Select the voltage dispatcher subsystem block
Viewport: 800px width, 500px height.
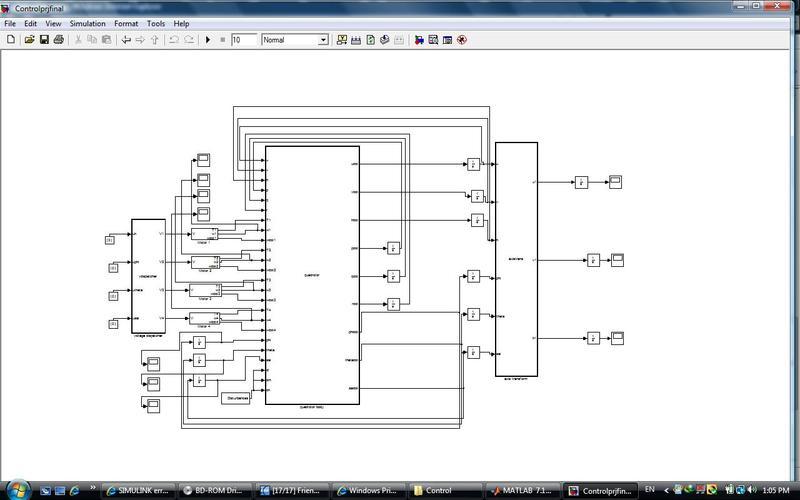148,275
